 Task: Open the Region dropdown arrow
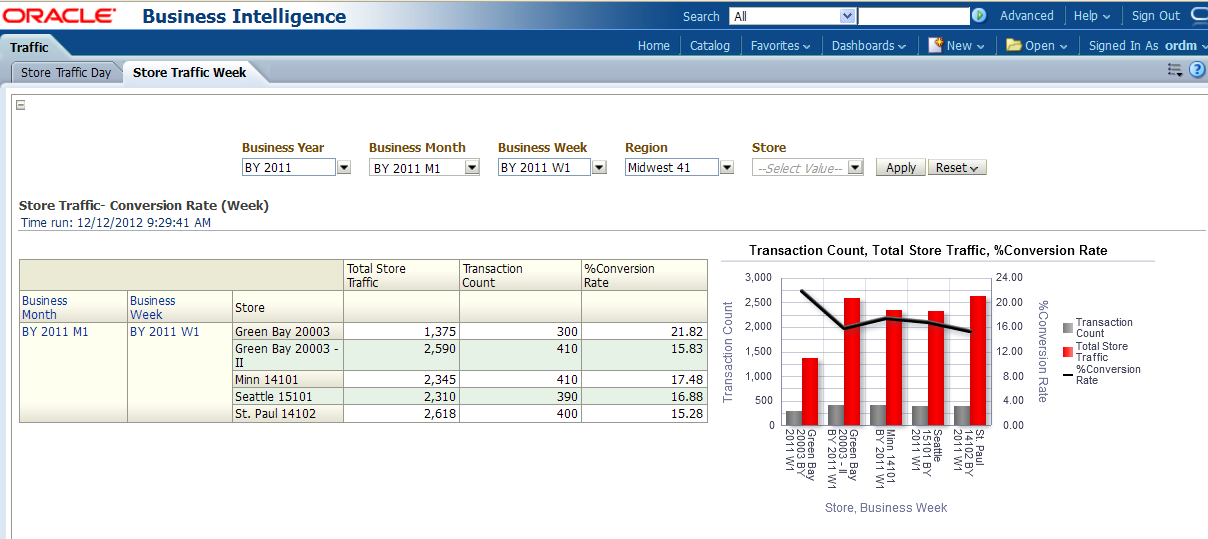pyautogui.click(x=727, y=168)
